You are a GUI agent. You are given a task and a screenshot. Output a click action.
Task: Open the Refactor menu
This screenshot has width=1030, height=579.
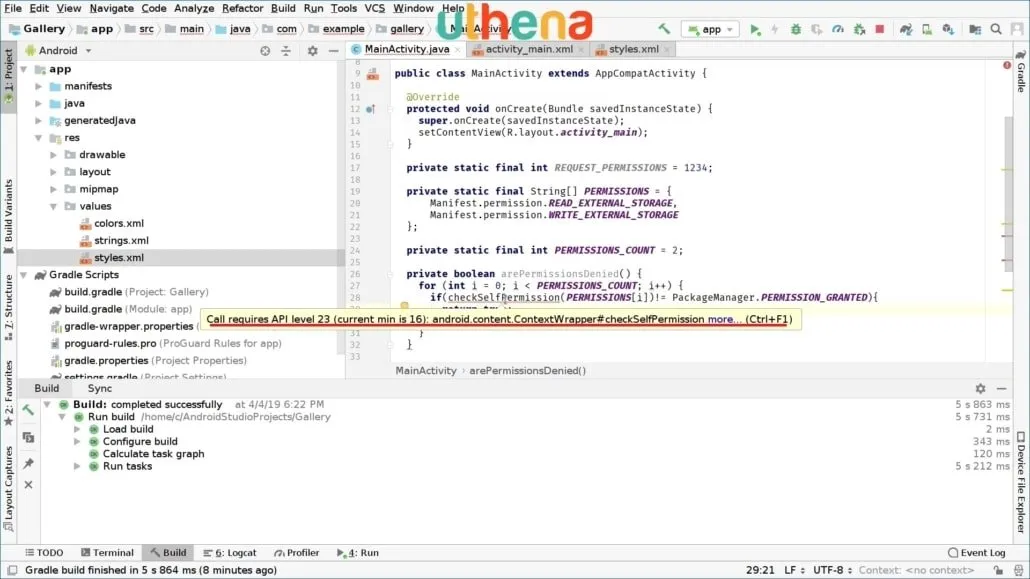[242, 9]
